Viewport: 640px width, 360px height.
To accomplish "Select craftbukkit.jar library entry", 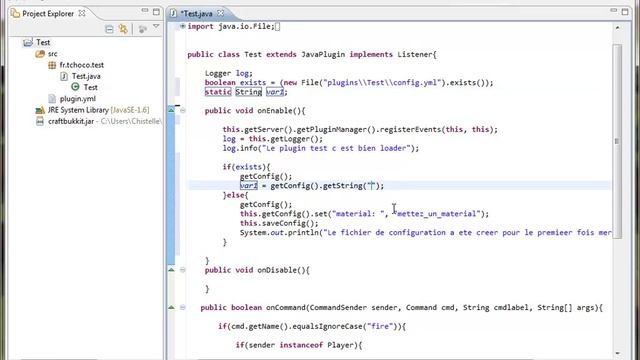I will coord(104,121).
